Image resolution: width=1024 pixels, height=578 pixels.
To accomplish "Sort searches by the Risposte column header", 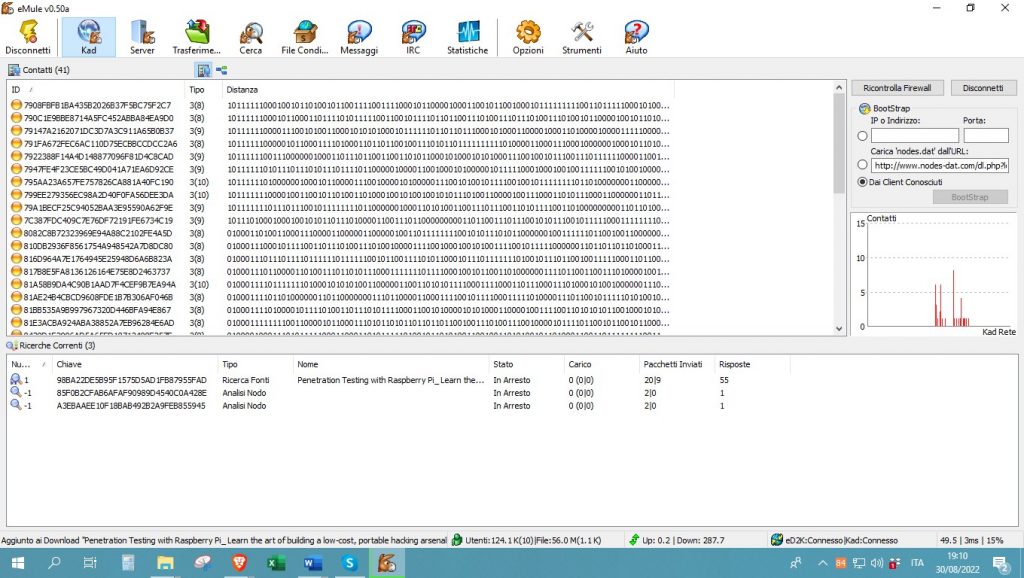I will click(734, 365).
